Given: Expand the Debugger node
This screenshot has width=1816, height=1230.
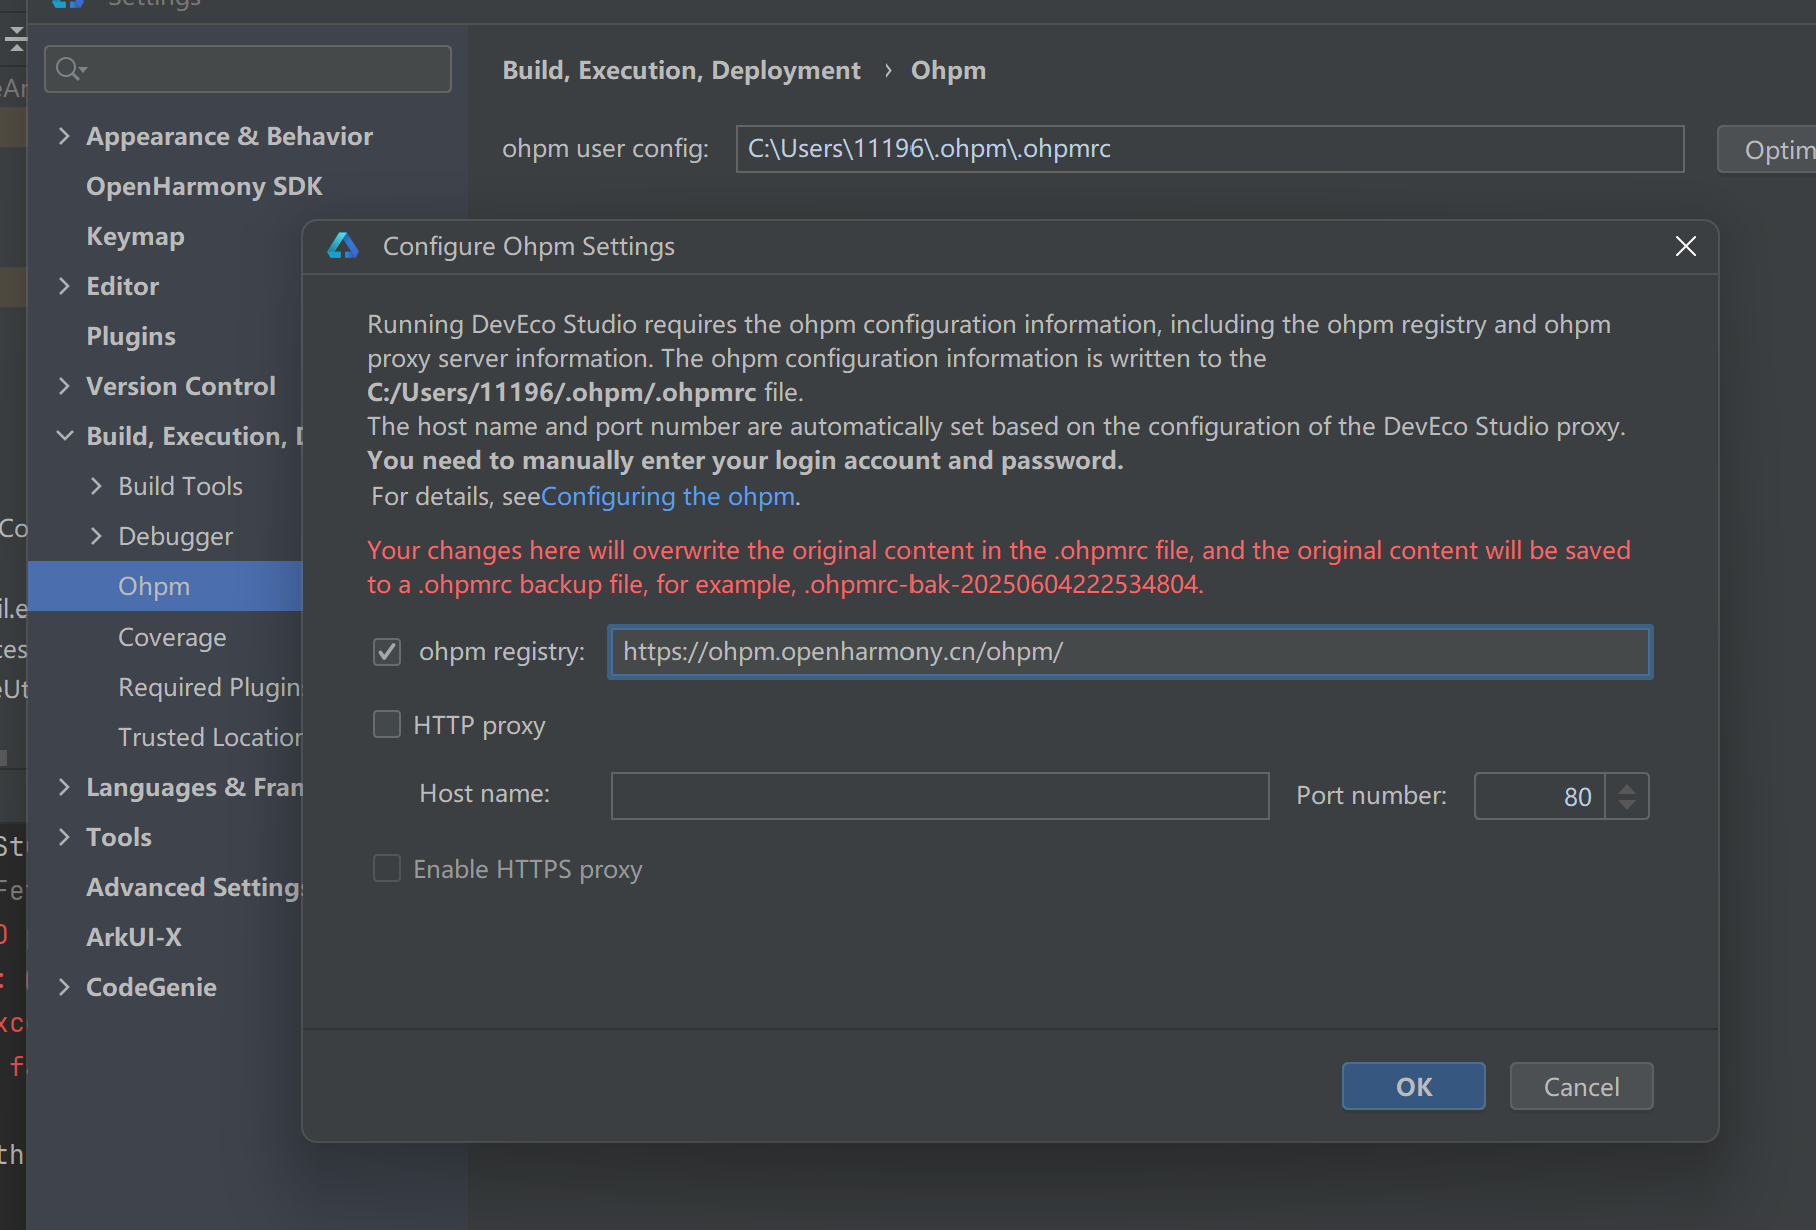Looking at the screenshot, I should 96,536.
